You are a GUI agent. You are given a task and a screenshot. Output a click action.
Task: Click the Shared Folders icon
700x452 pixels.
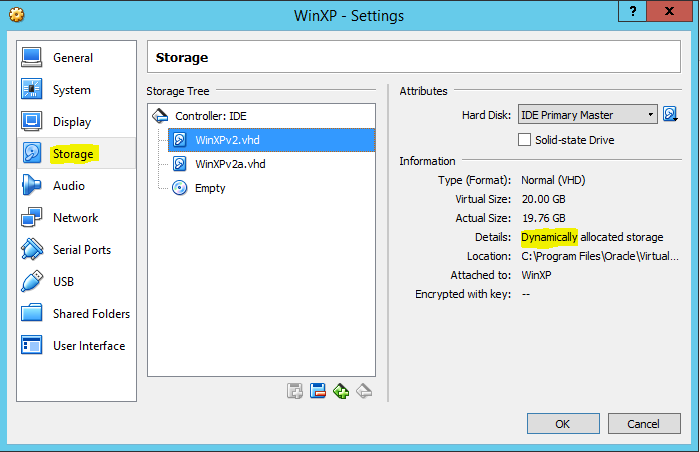[x=32, y=313]
